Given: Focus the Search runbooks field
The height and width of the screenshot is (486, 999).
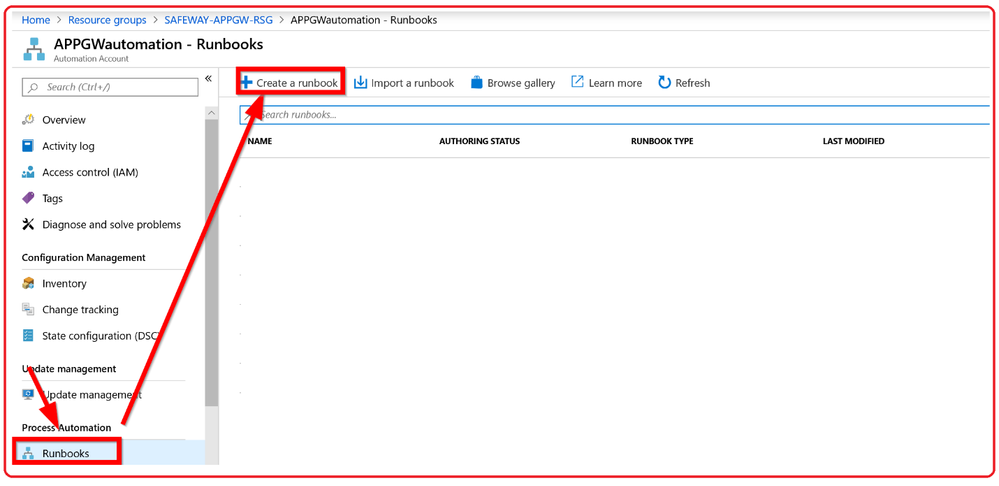Looking at the screenshot, I should pyautogui.click(x=614, y=115).
